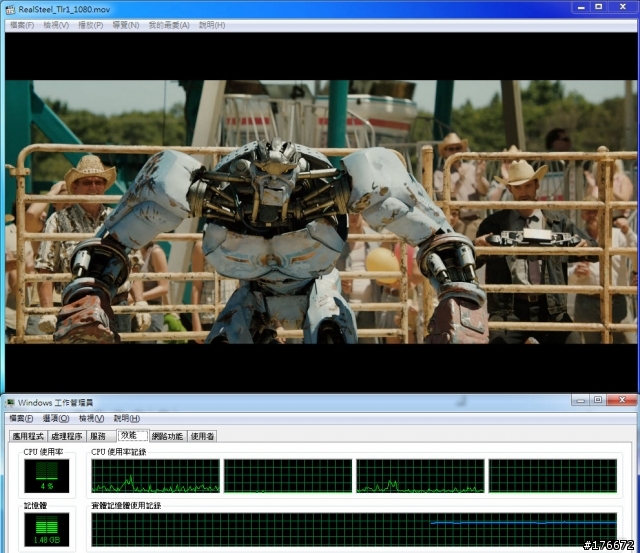This screenshot has width=640, height=553.
Task: Open Task Manager's 說明(H) menu
Action: 127,418
